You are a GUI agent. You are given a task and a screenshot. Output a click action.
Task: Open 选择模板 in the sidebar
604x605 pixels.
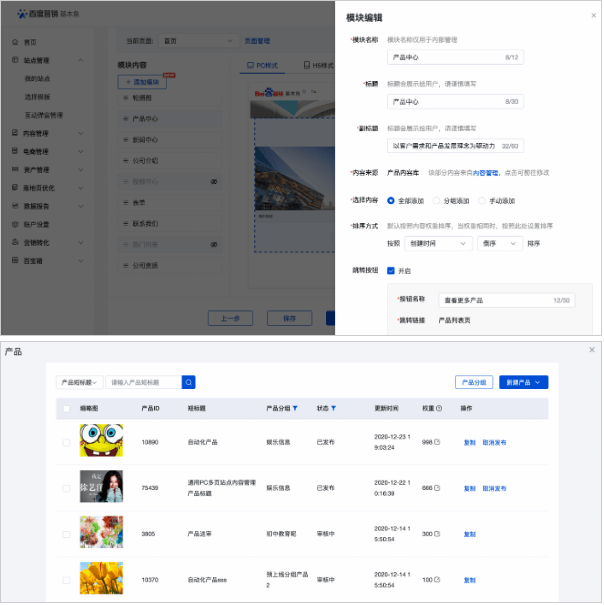click(x=37, y=97)
